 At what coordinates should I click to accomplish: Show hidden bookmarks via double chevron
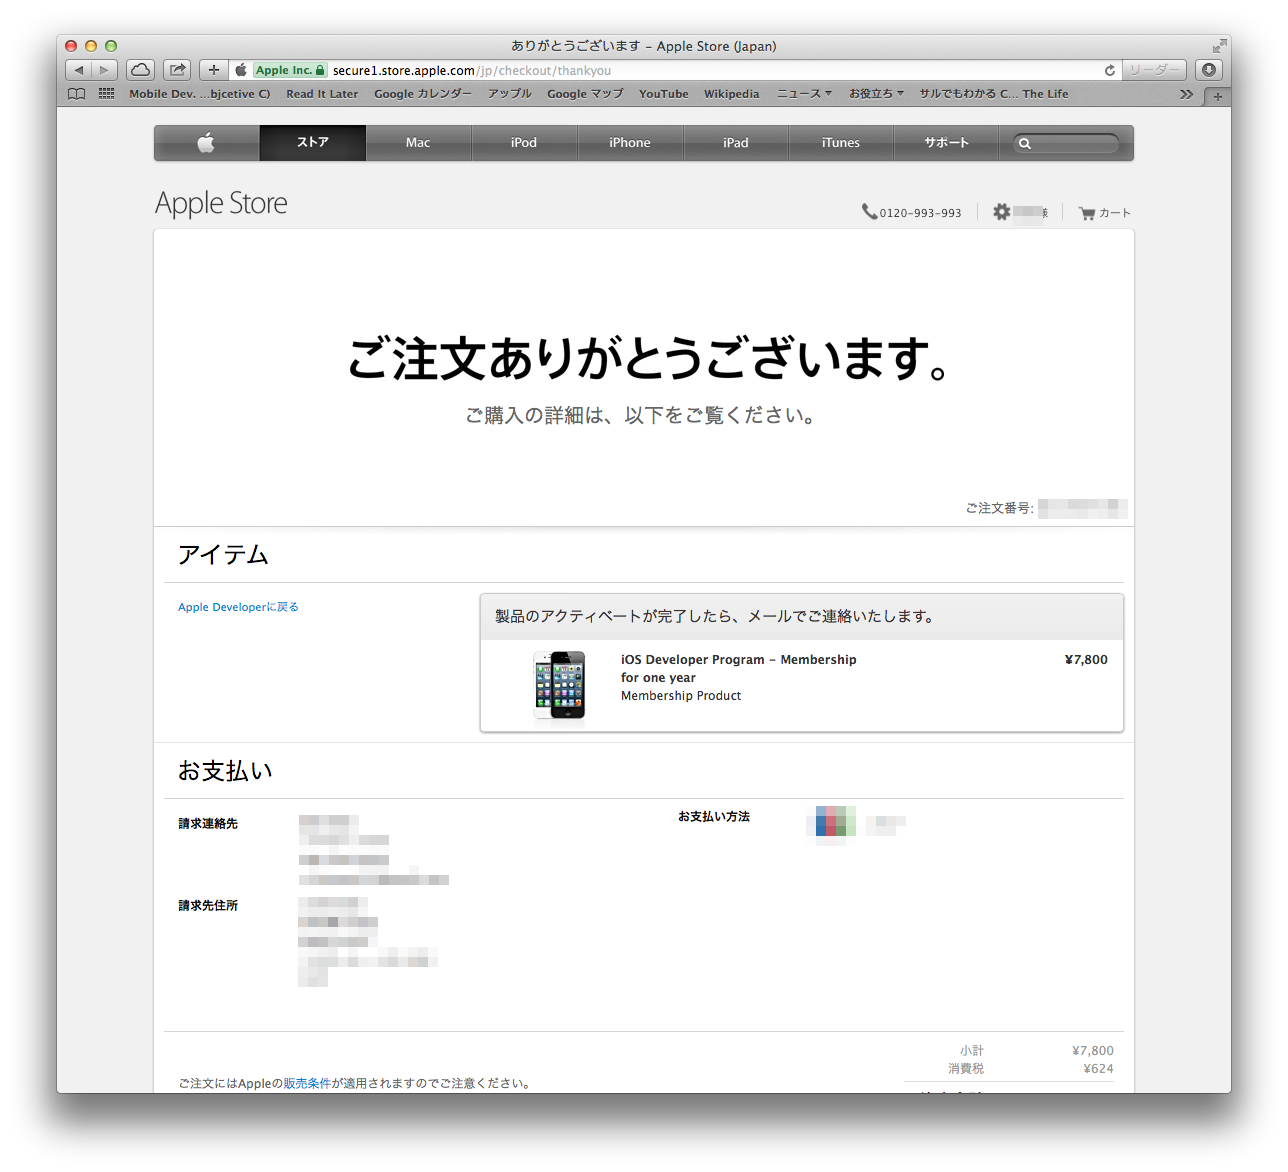pyautogui.click(x=1186, y=94)
